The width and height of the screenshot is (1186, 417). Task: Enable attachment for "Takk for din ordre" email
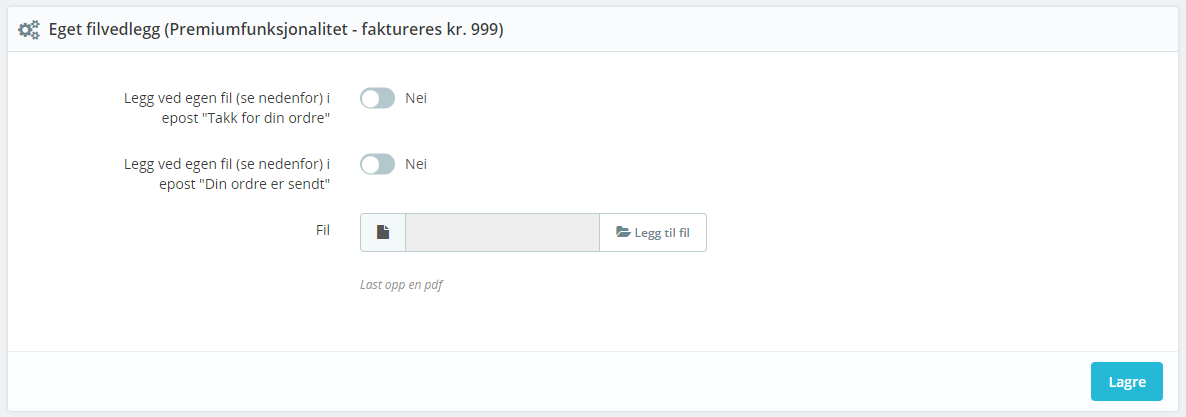[377, 98]
